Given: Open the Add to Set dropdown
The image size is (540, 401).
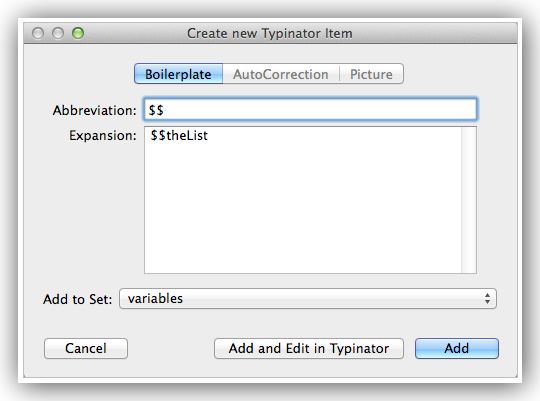Looking at the screenshot, I should pos(308,298).
